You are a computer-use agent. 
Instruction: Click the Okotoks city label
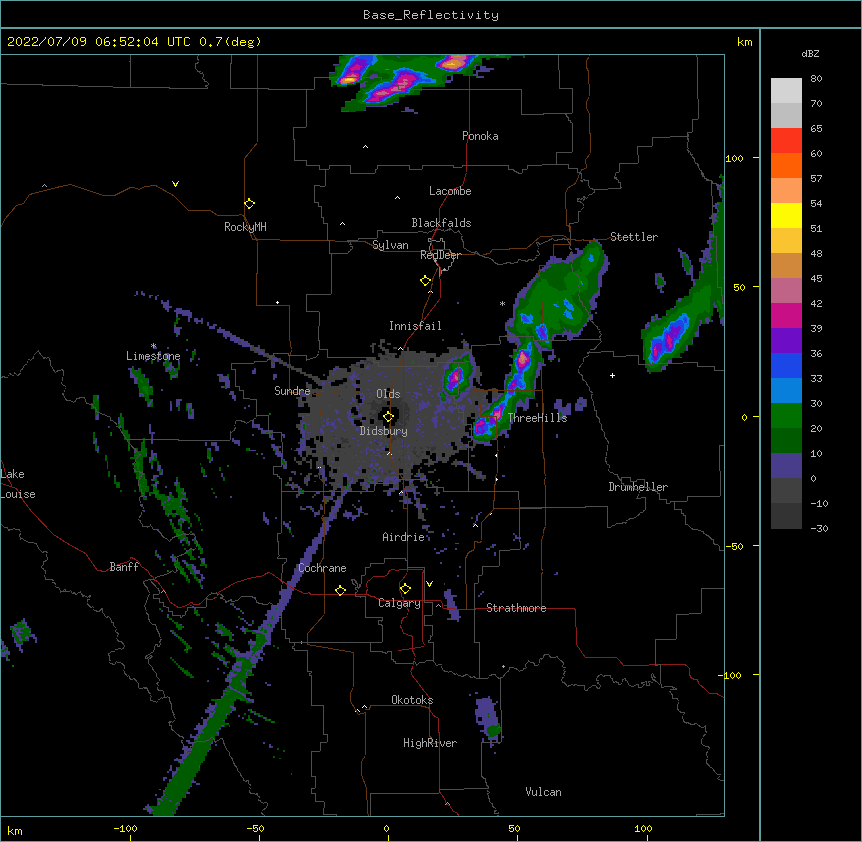pyautogui.click(x=412, y=700)
